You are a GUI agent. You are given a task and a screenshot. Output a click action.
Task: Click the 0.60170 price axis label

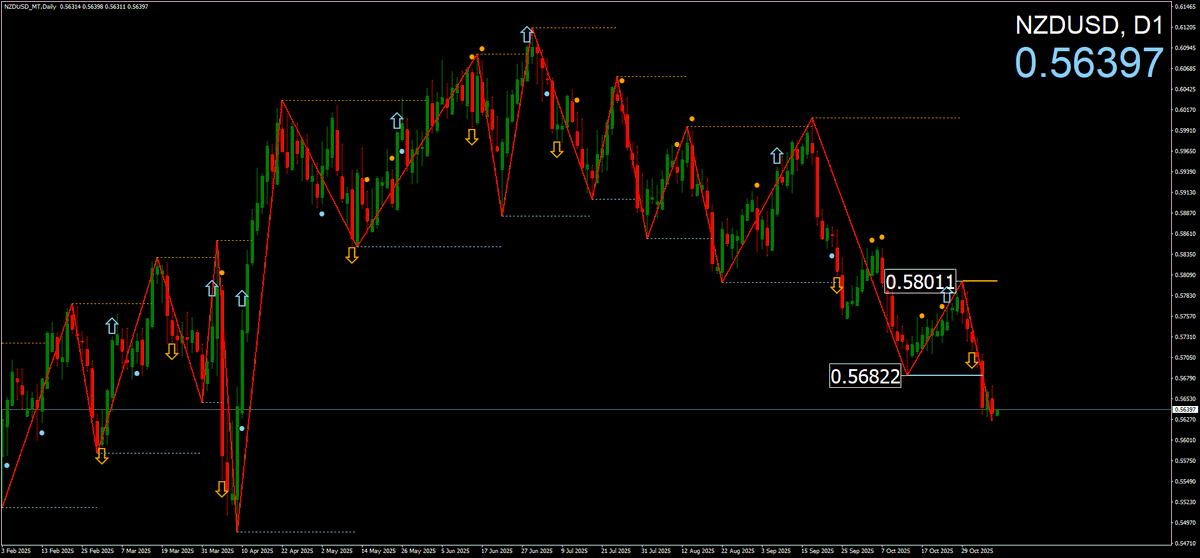click(1185, 110)
